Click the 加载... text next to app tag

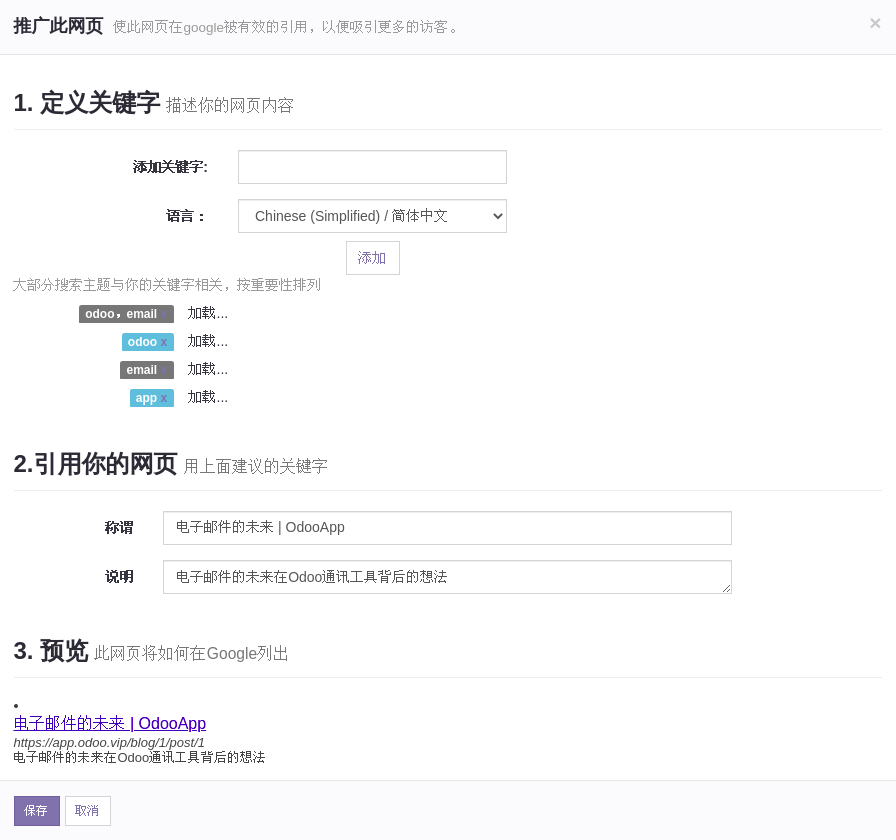pyautogui.click(x=207, y=398)
